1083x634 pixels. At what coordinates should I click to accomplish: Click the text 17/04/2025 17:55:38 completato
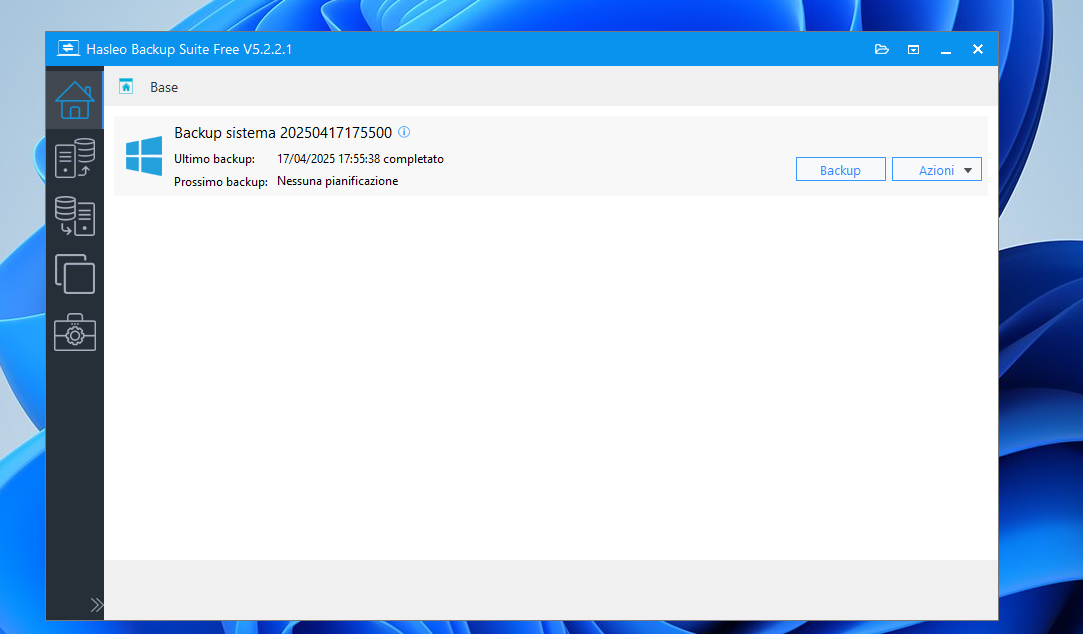pyautogui.click(x=360, y=159)
